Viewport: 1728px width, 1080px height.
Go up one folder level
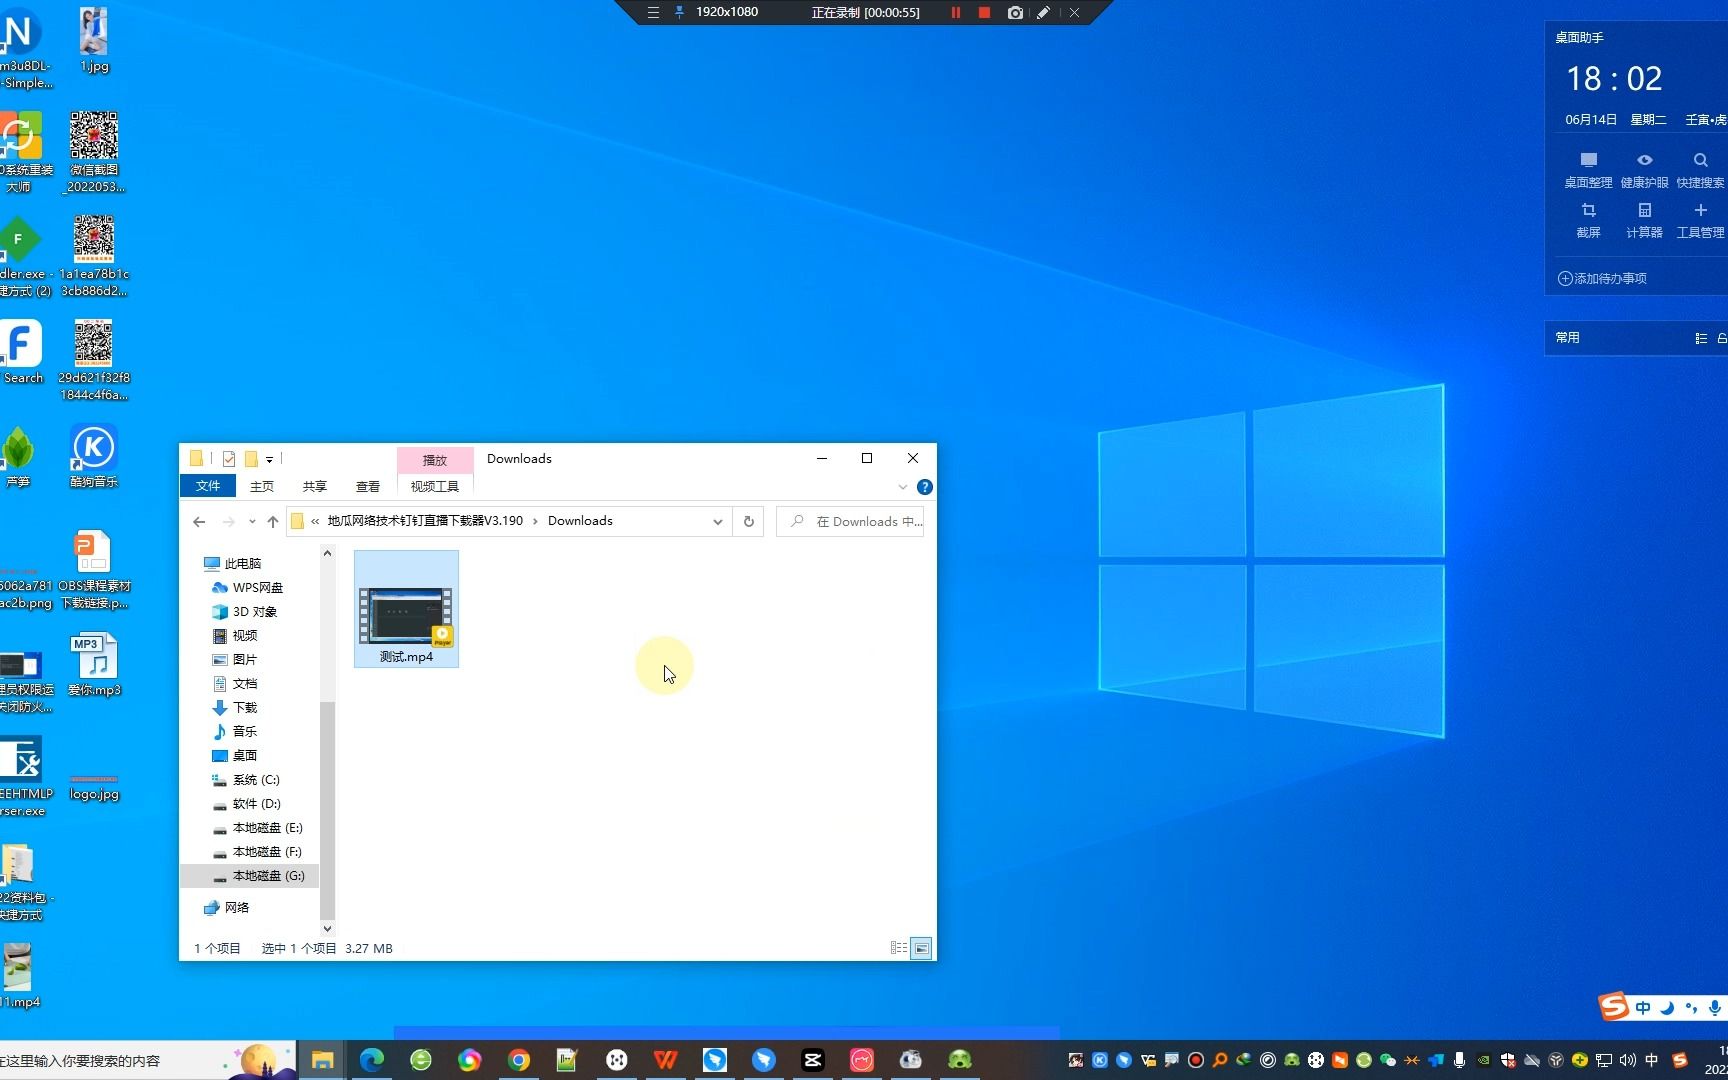(x=272, y=521)
